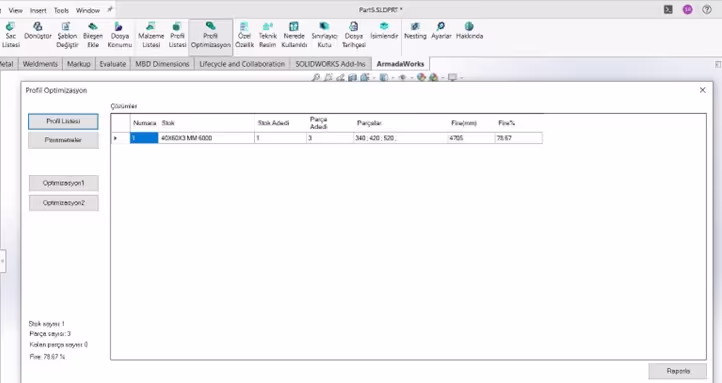Click the view settings monitor icon
Image resolution: width=722 pixels, height=383 pixels.
pyautogui.click(x=453, y=77)
